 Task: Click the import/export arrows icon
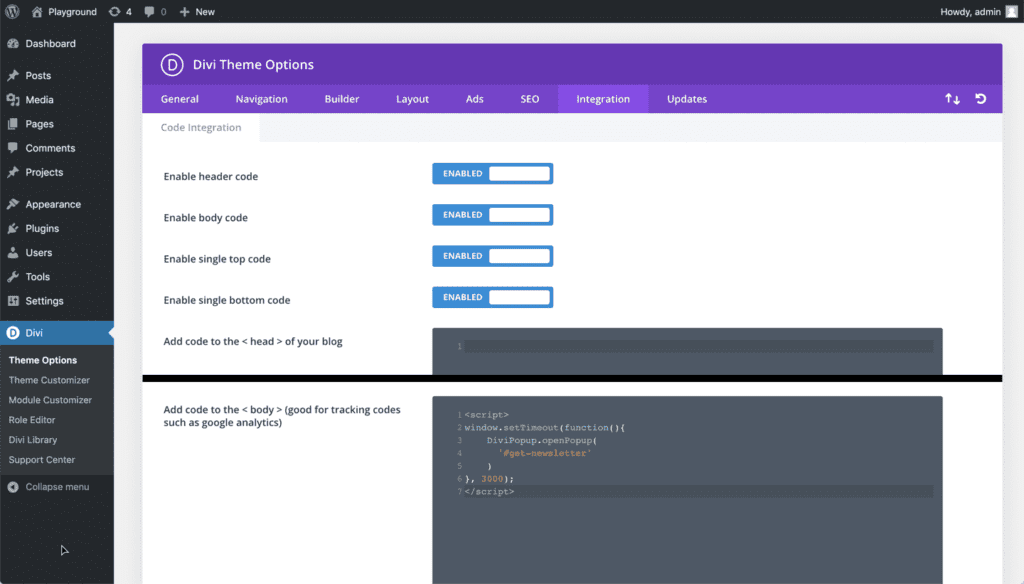coord(952,99)
